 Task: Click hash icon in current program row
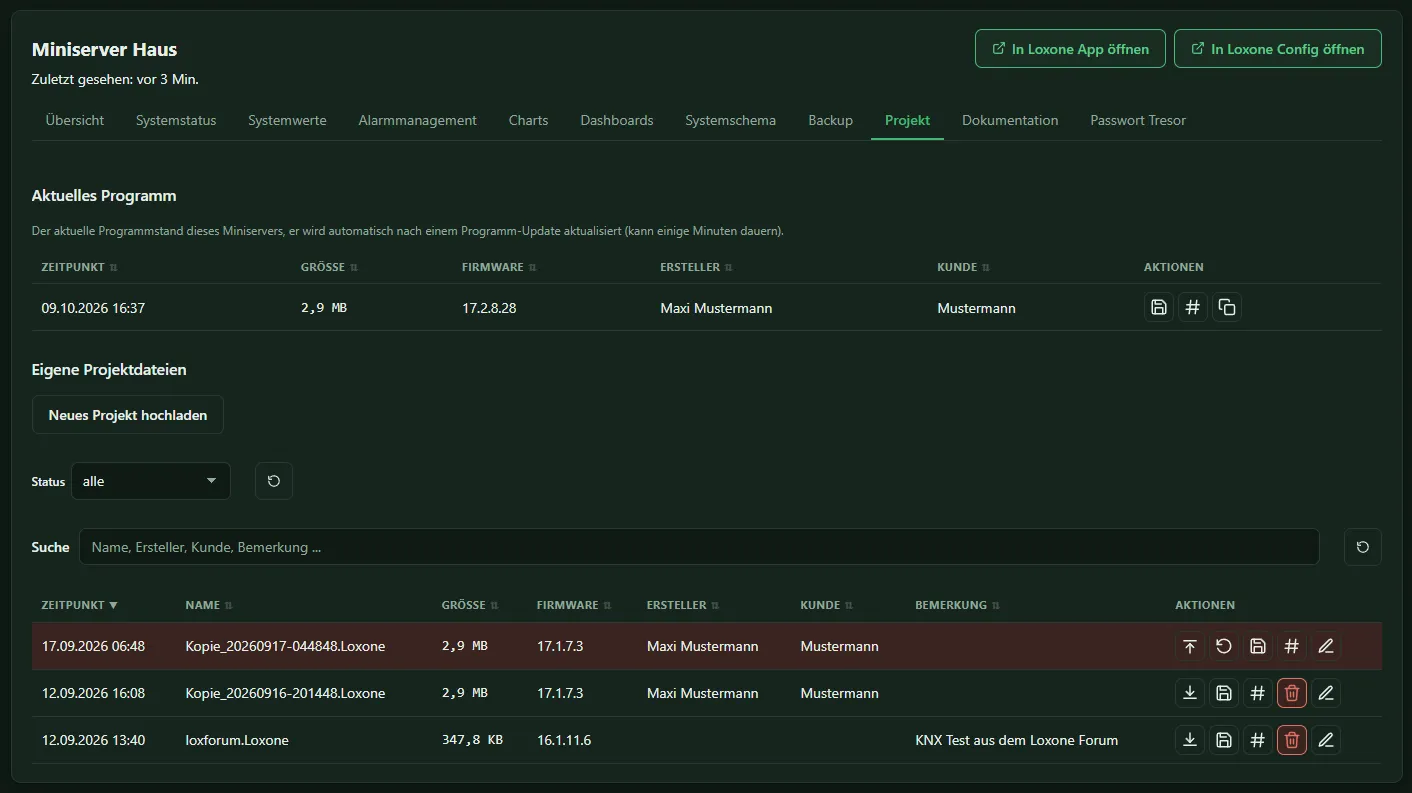pyautogui.click(x=1192, y=307)
